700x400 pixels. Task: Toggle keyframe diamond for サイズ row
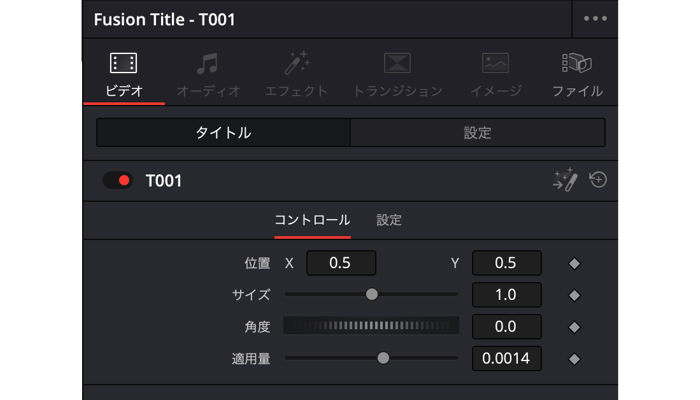pos(574,295)
